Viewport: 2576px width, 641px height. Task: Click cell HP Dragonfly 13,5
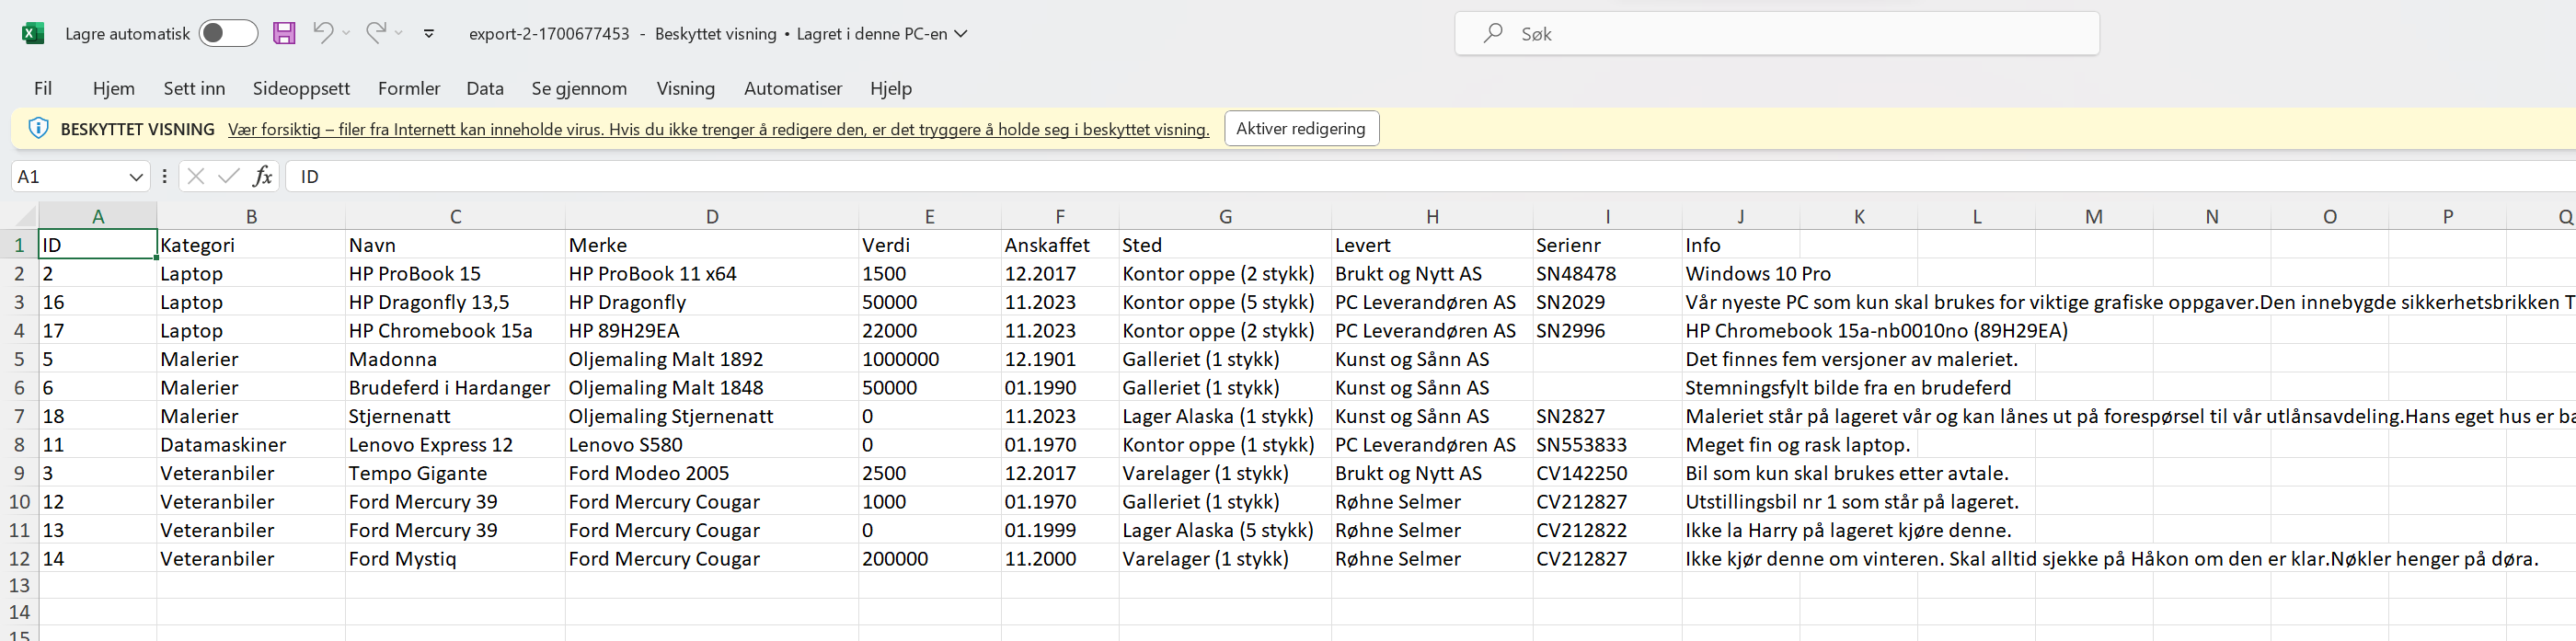pyautogui.click(x=455, y=302)
